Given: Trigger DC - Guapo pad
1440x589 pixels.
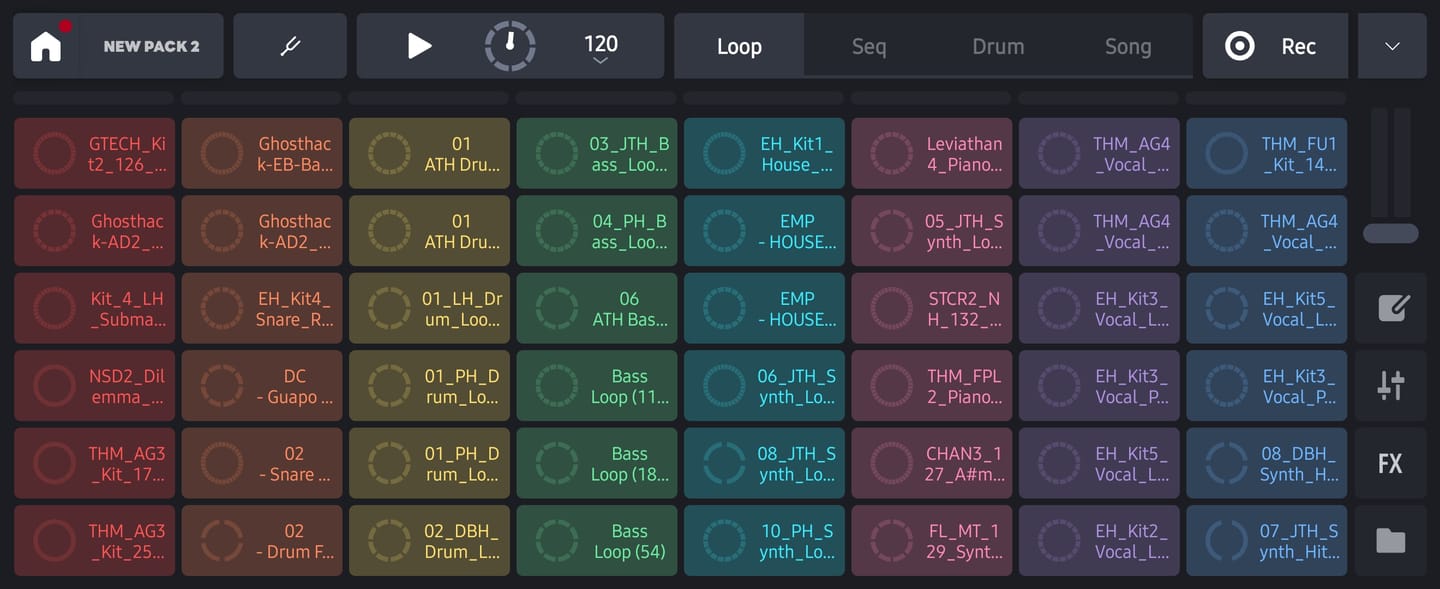Looking at the screenshot, I should point(262,386).
